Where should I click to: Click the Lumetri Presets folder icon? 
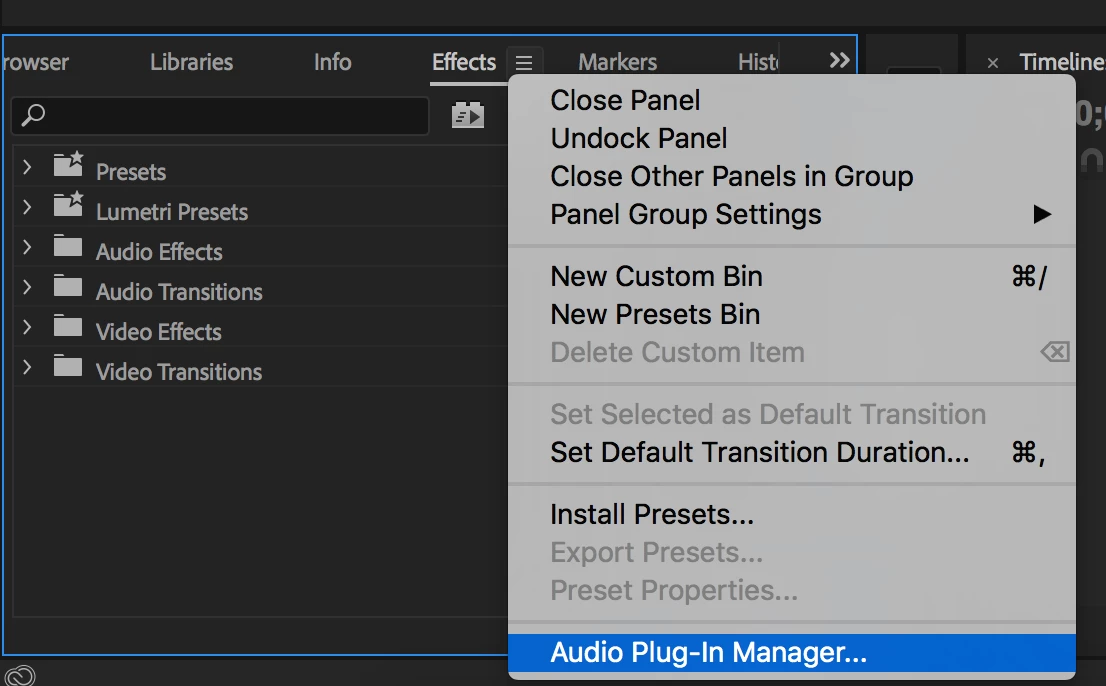(68, 206)
